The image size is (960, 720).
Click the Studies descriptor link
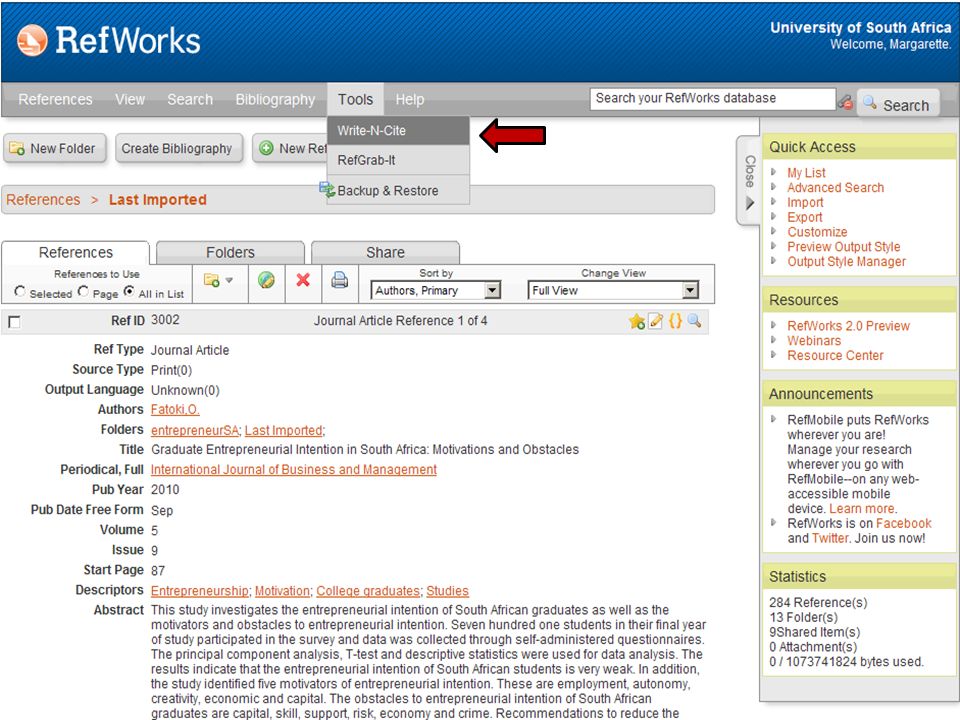pyautogui.click(x=448, y=591)
